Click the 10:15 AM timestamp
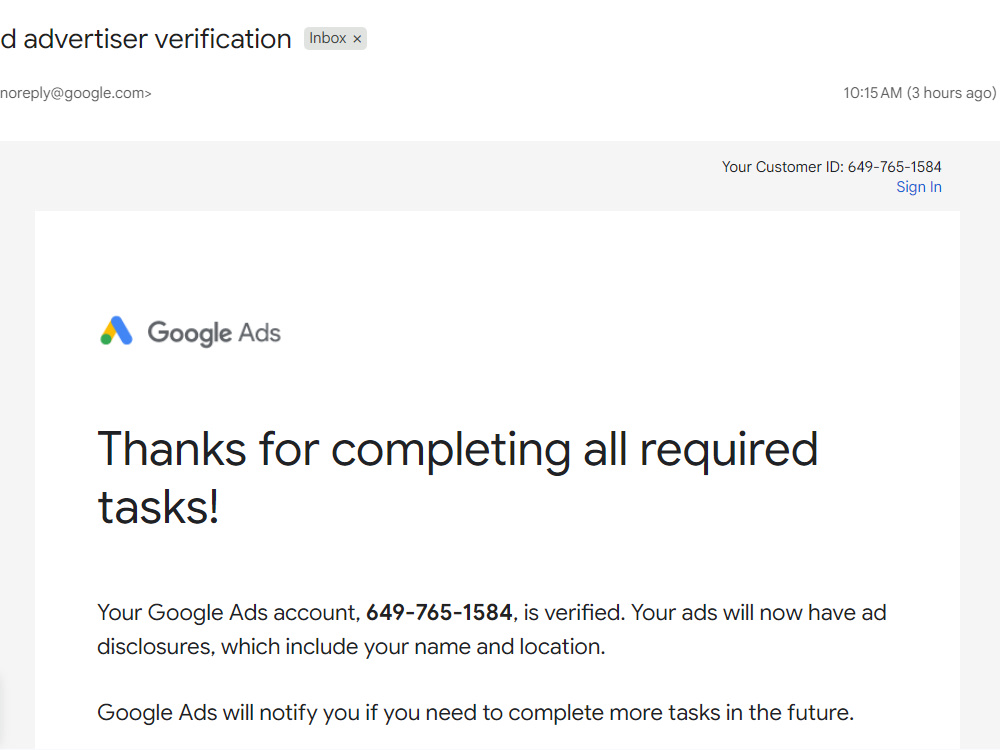The height and width of the screenshot is (750, 1000). click(x=872, y=93)
